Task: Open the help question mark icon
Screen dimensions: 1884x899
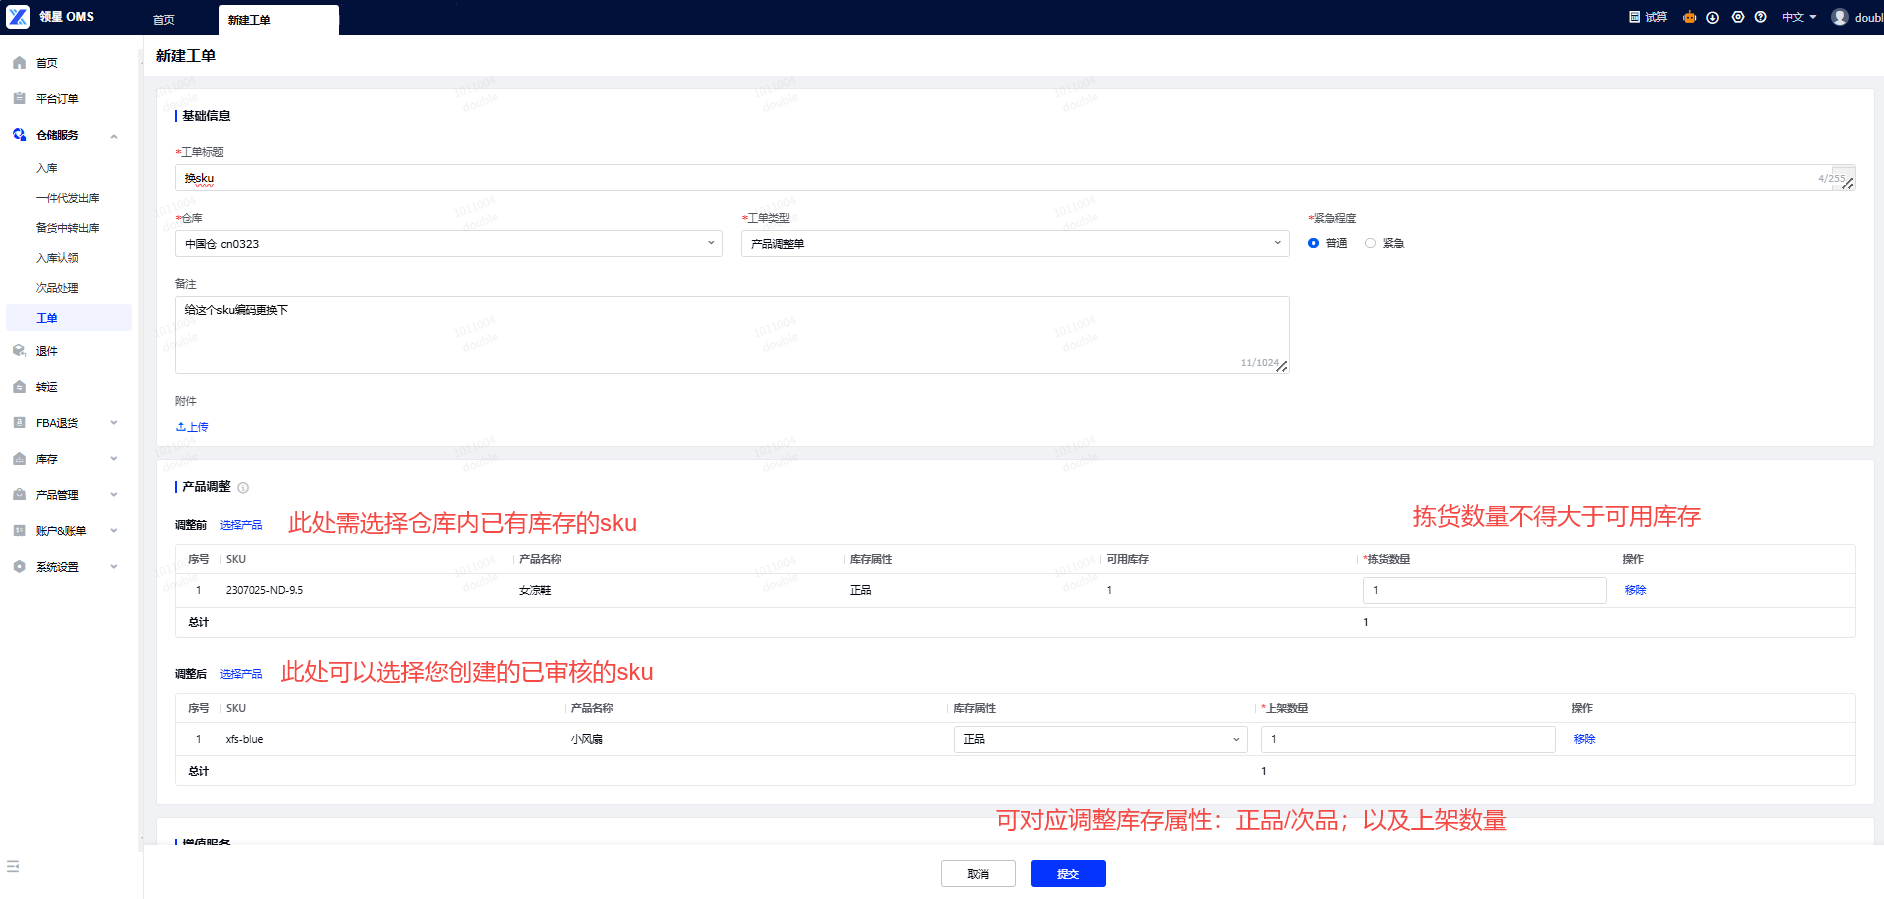Action: pyautogui.click(x=1761, y=17)
